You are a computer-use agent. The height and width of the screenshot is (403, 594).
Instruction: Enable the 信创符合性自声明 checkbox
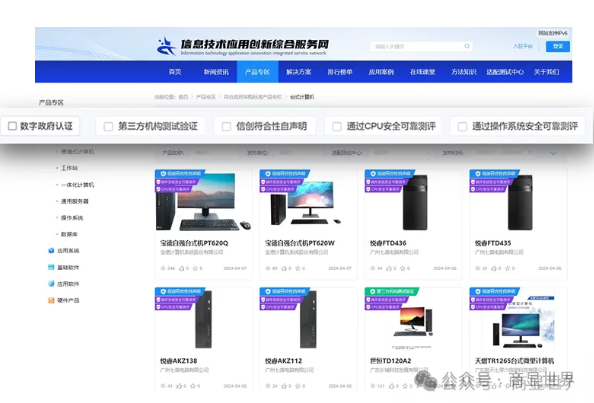[x=226, y=126]
